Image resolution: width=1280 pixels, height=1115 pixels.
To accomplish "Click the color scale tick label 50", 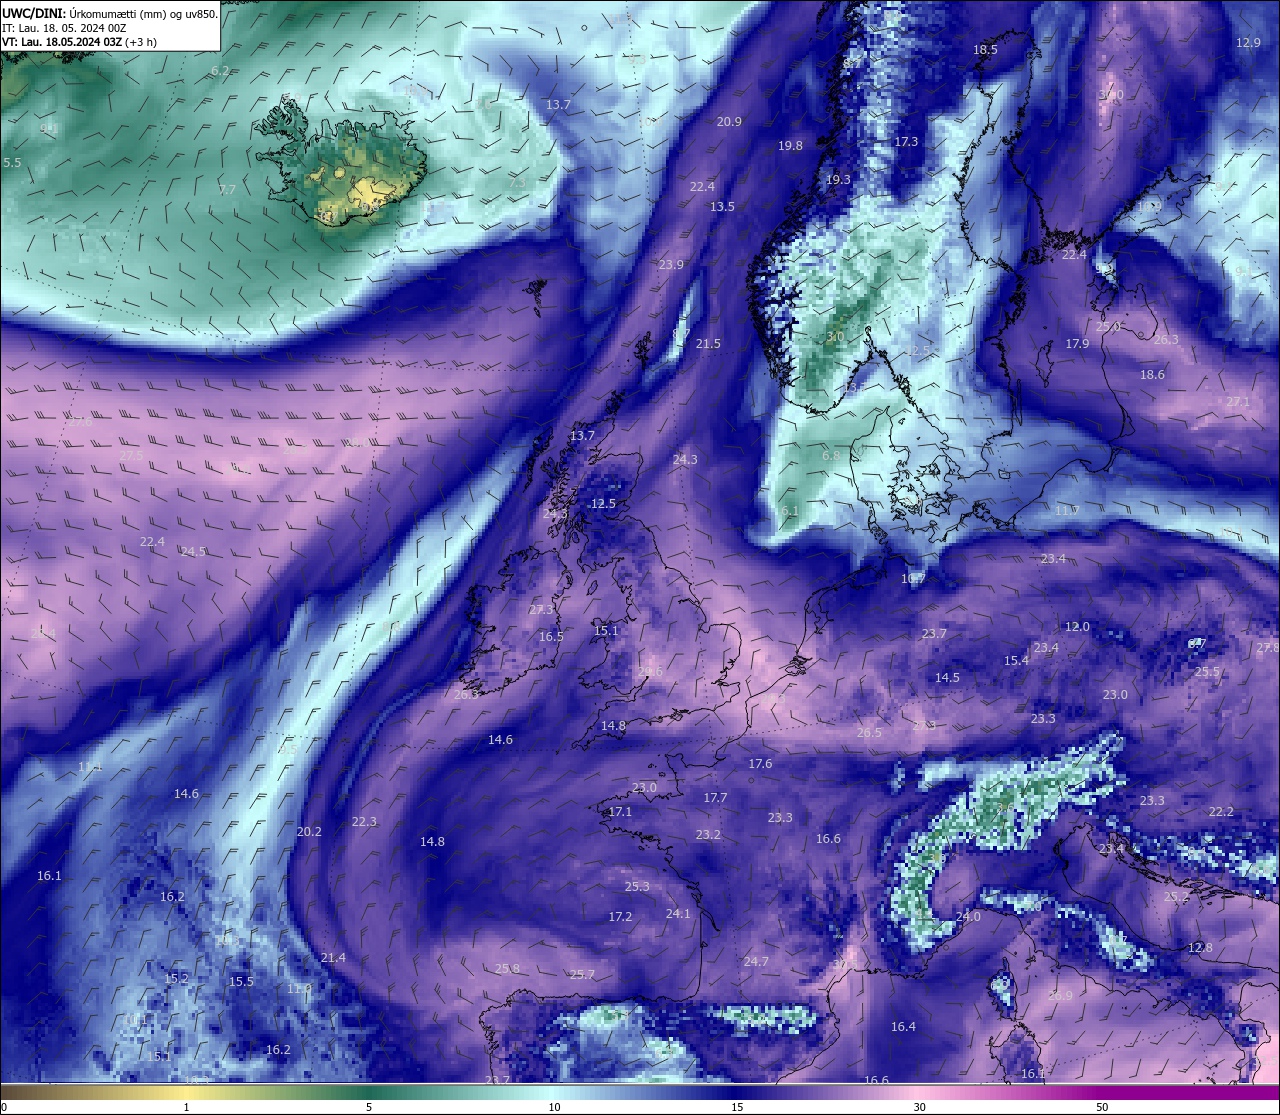I will tap(1102, 1107).
